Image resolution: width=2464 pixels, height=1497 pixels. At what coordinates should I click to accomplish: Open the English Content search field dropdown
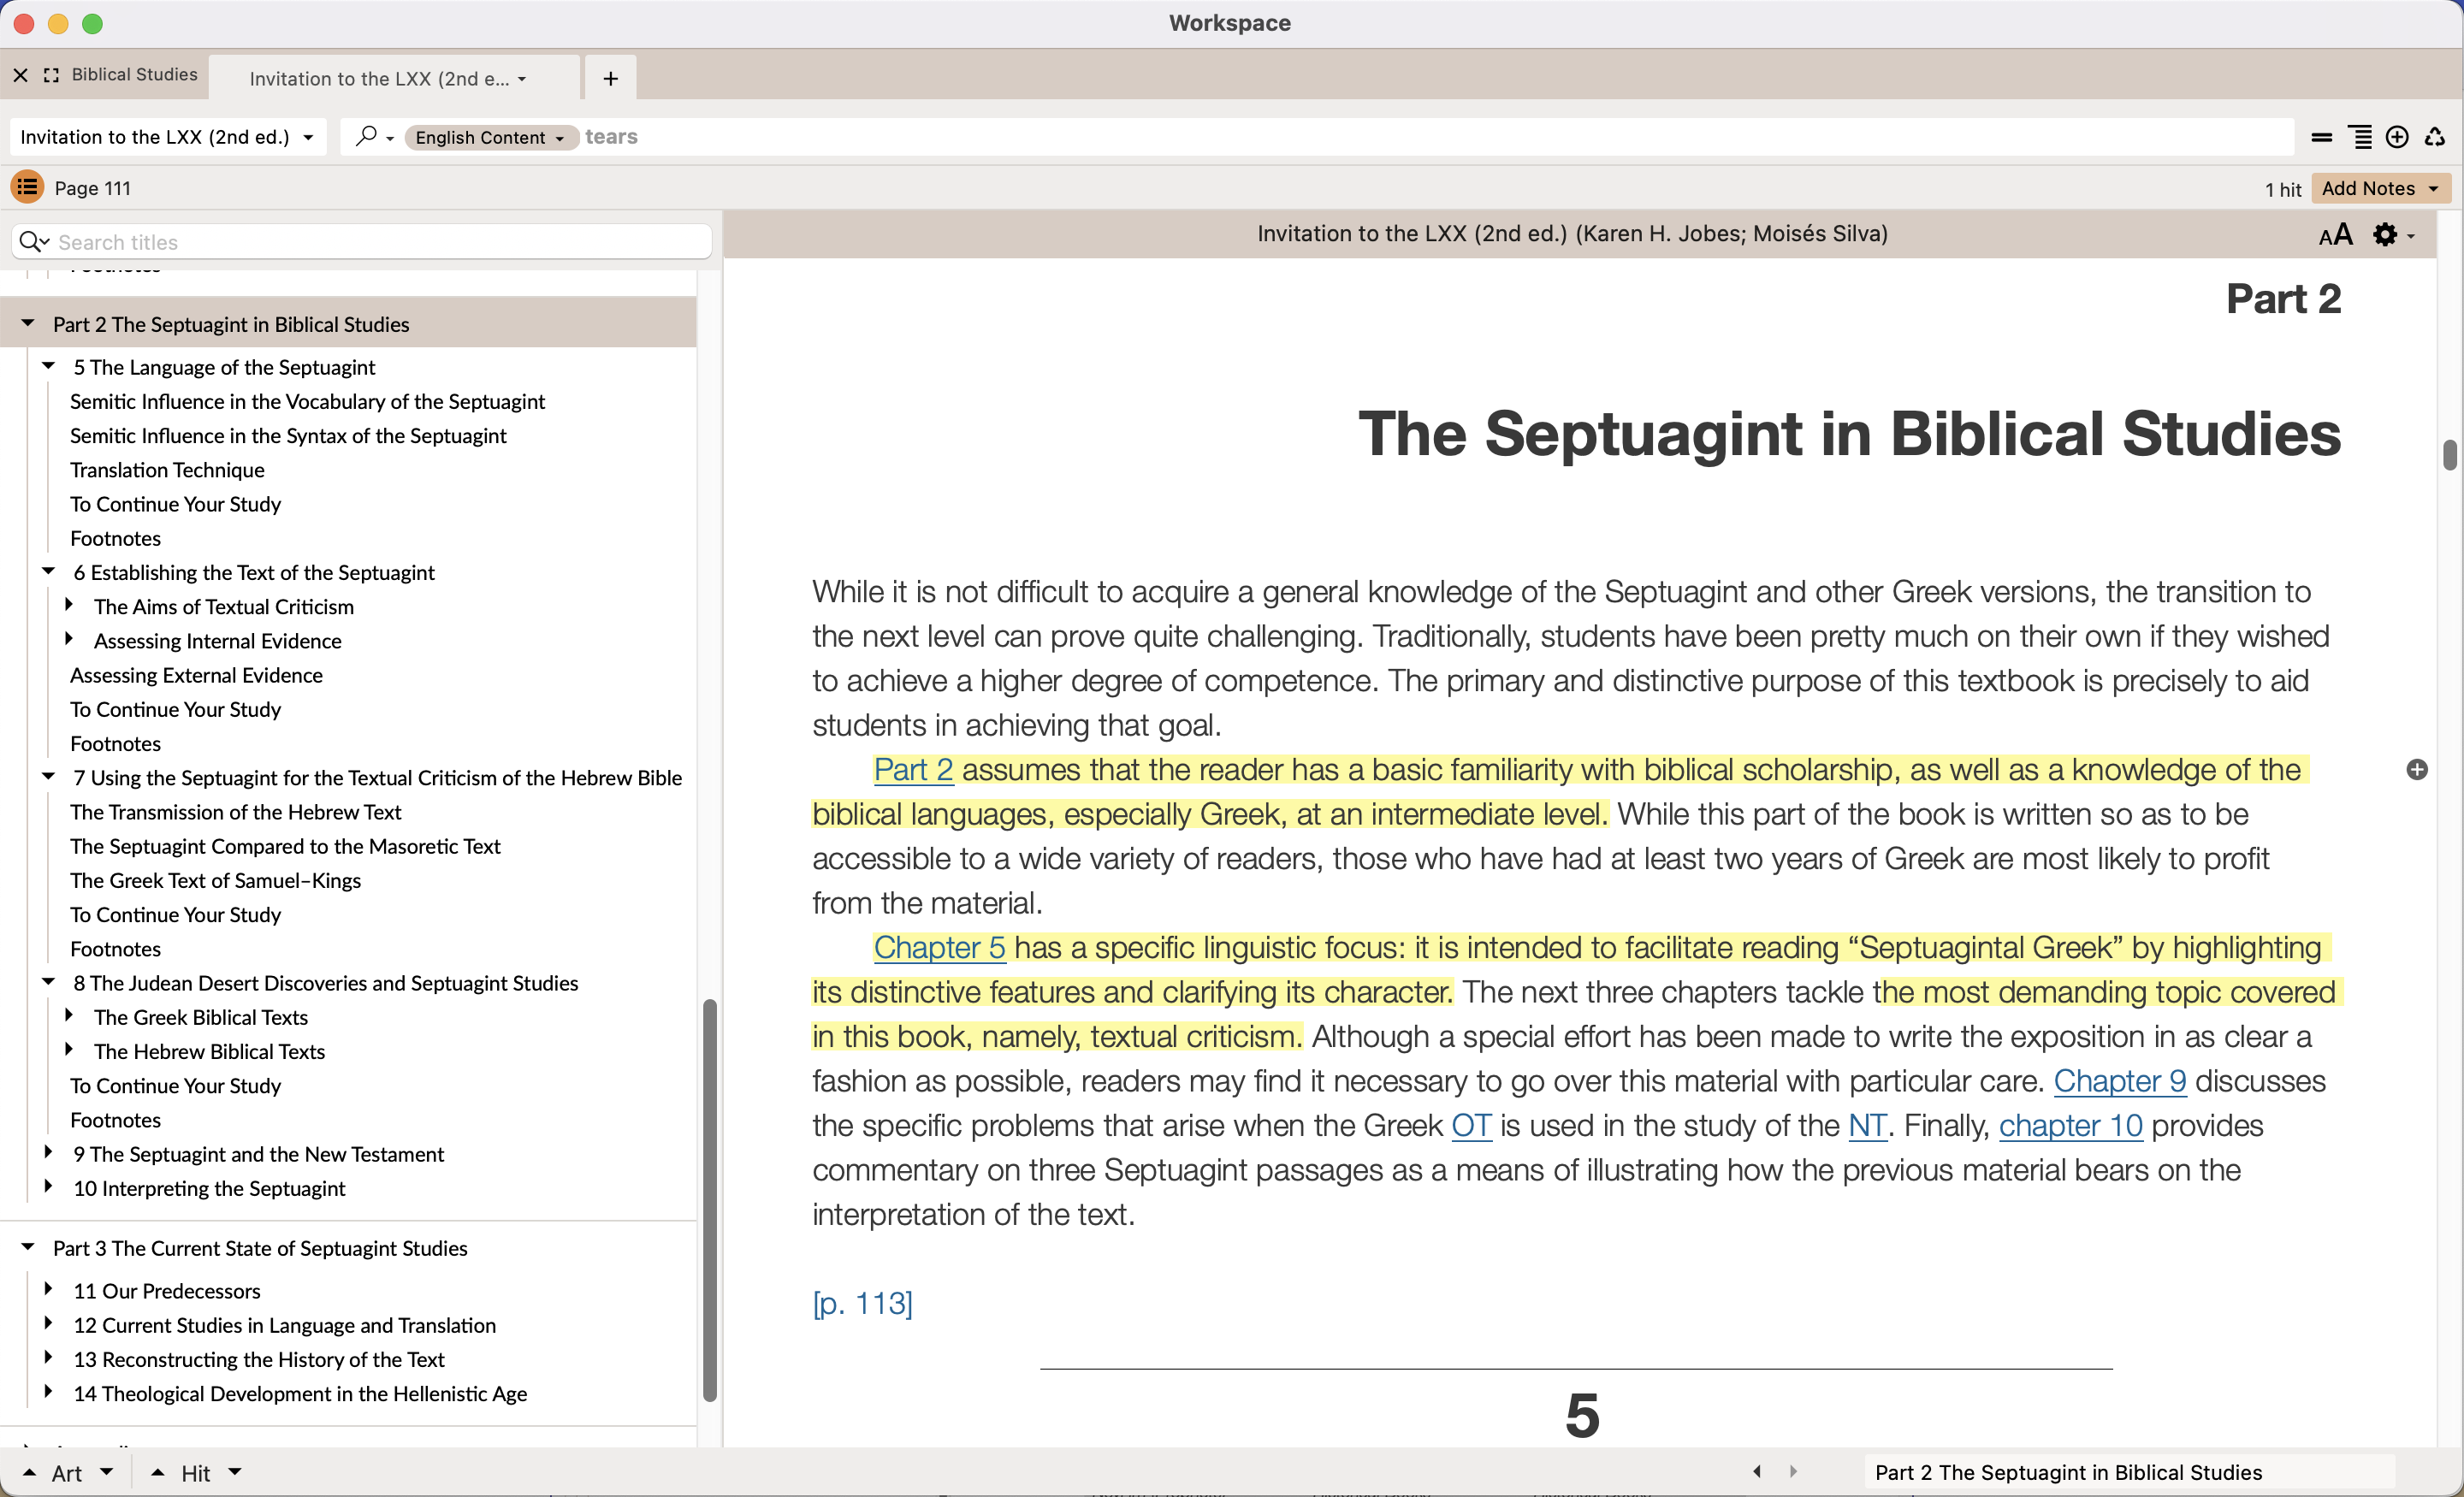(490, 137)
